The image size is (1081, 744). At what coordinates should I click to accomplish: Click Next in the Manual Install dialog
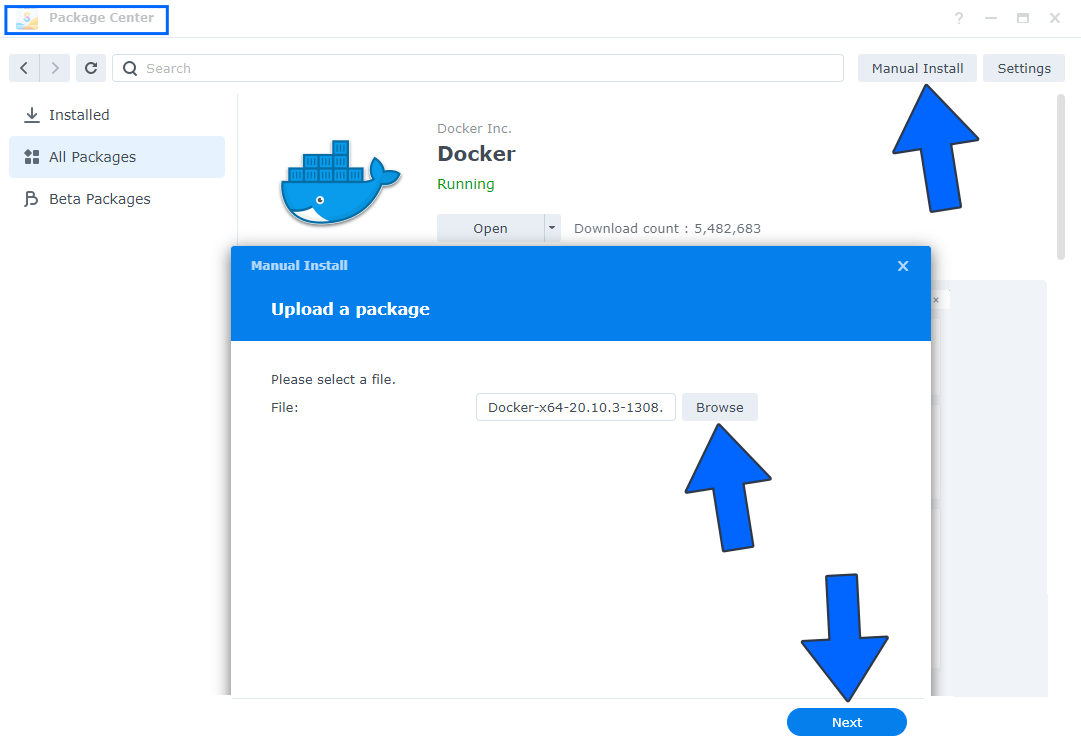(x=847, y=722)
